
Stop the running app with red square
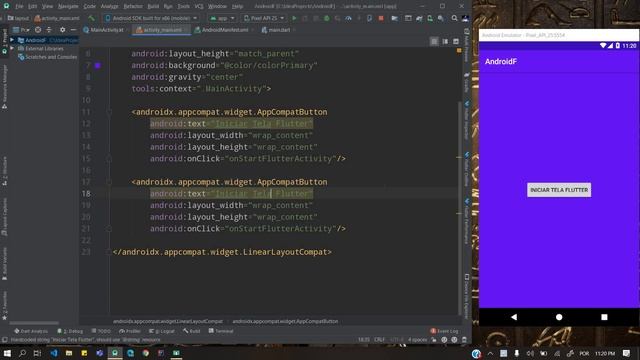click(x=381, y=18)
